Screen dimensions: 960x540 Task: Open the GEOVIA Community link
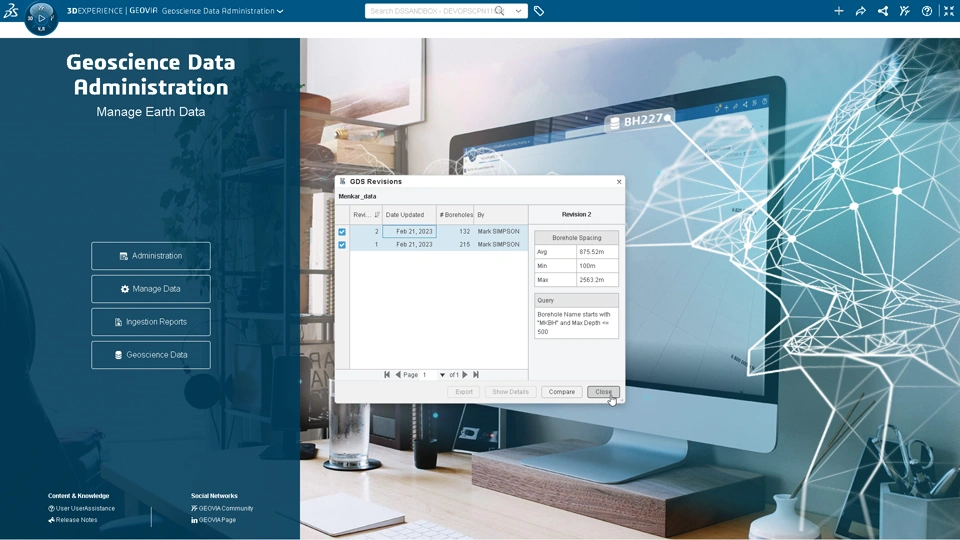coord(222,508)
